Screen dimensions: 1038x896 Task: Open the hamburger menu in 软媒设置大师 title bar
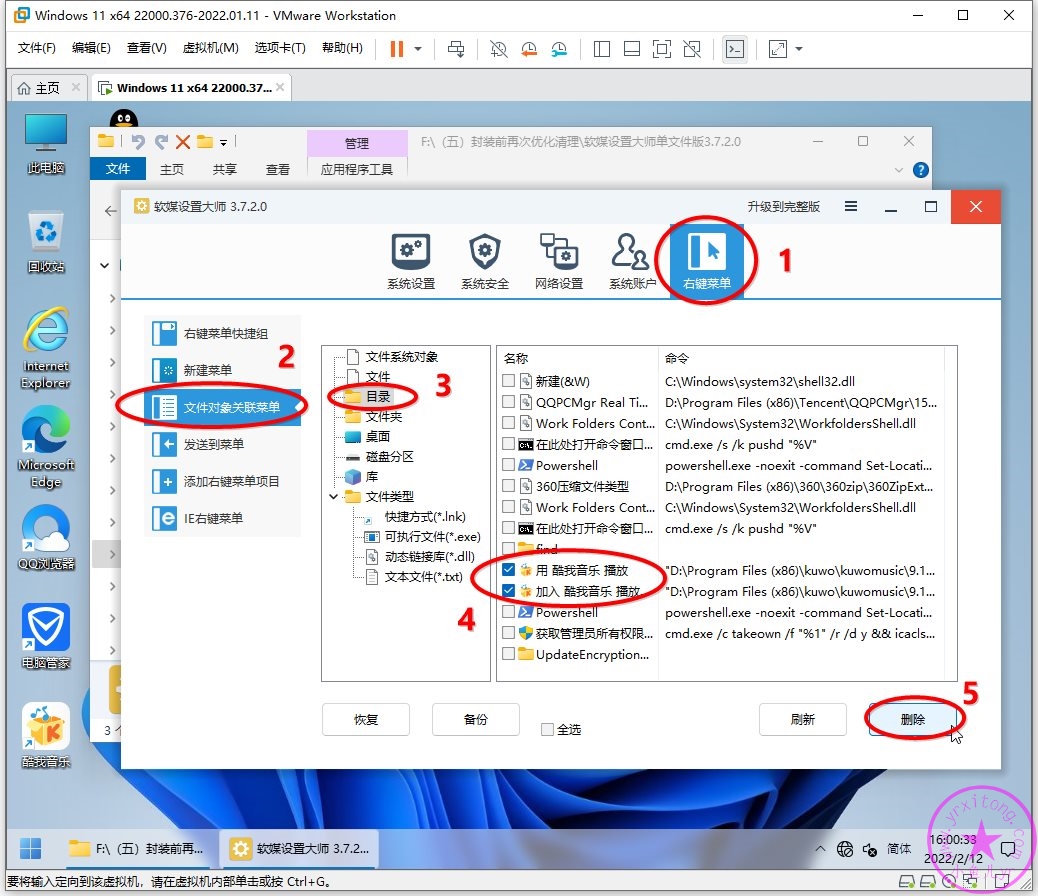[851, 207]
